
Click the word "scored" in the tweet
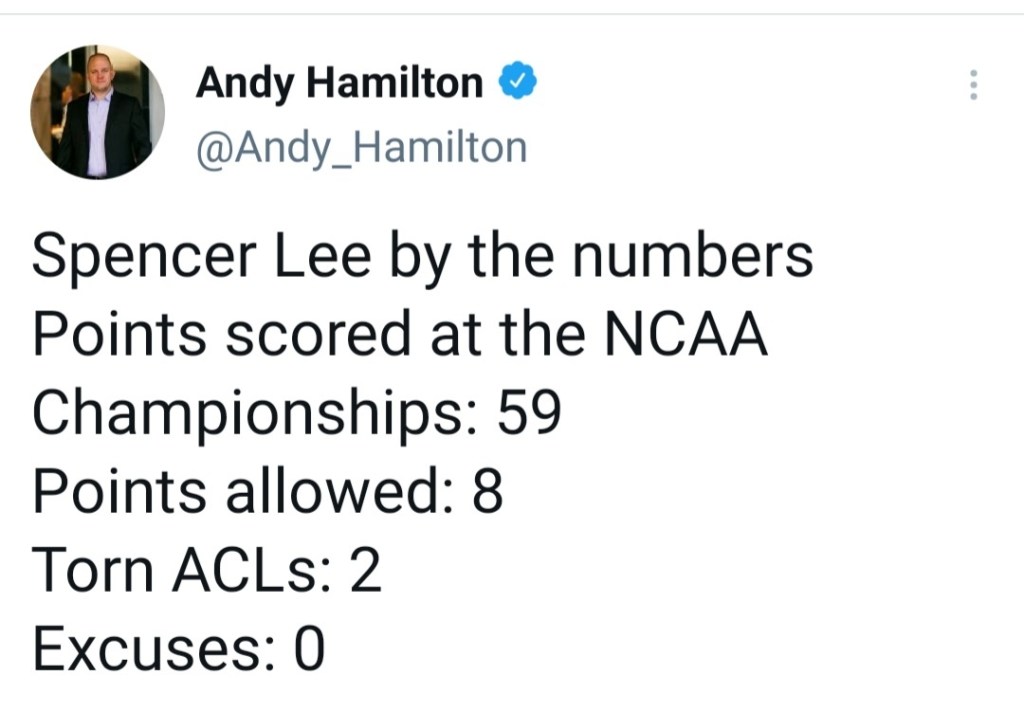point(317,336)
